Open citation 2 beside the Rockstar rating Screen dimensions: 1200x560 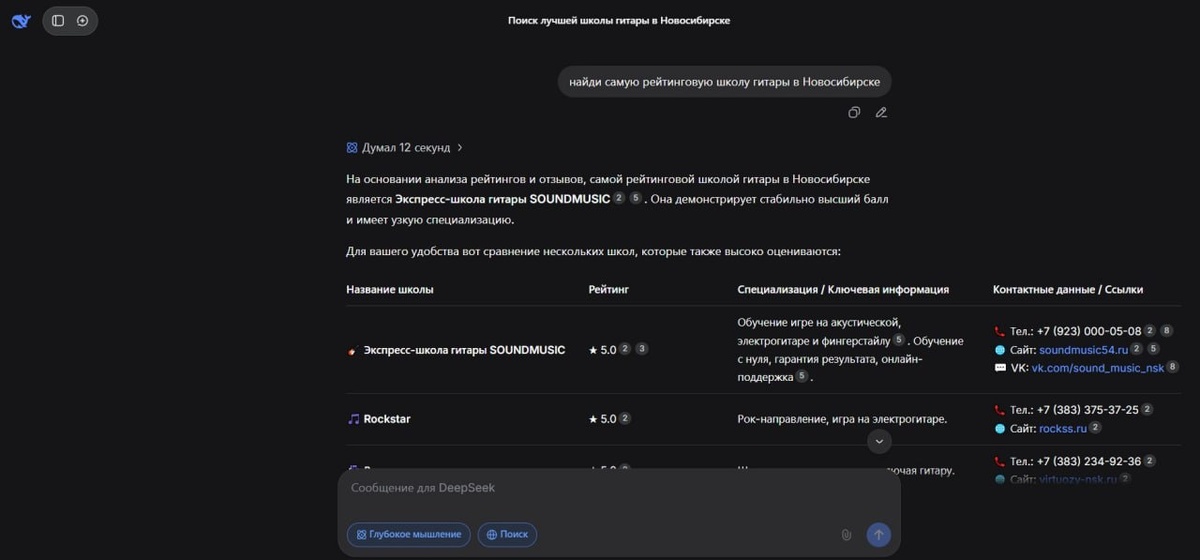(x=625, y=419)
